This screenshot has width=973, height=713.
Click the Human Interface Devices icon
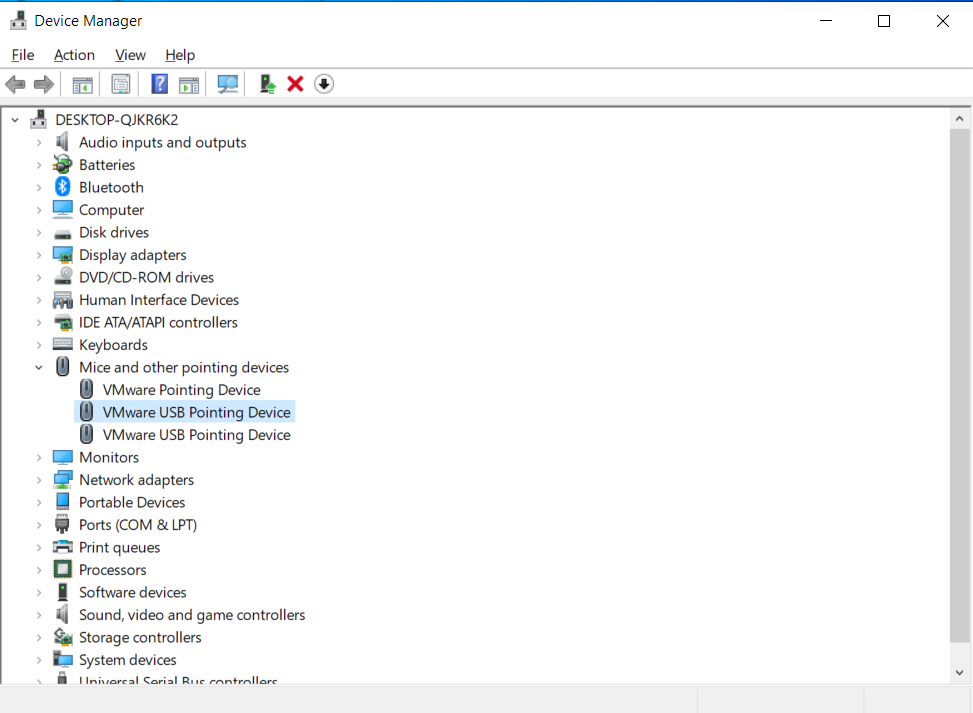63,300
